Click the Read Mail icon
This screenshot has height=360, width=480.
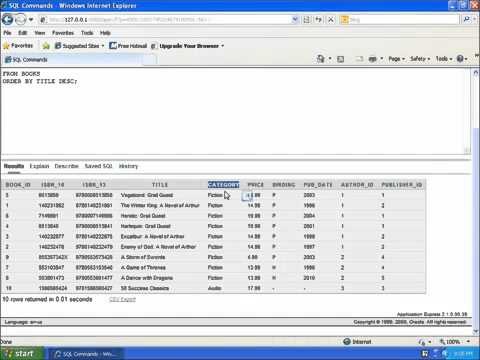(x=359, y=59)
